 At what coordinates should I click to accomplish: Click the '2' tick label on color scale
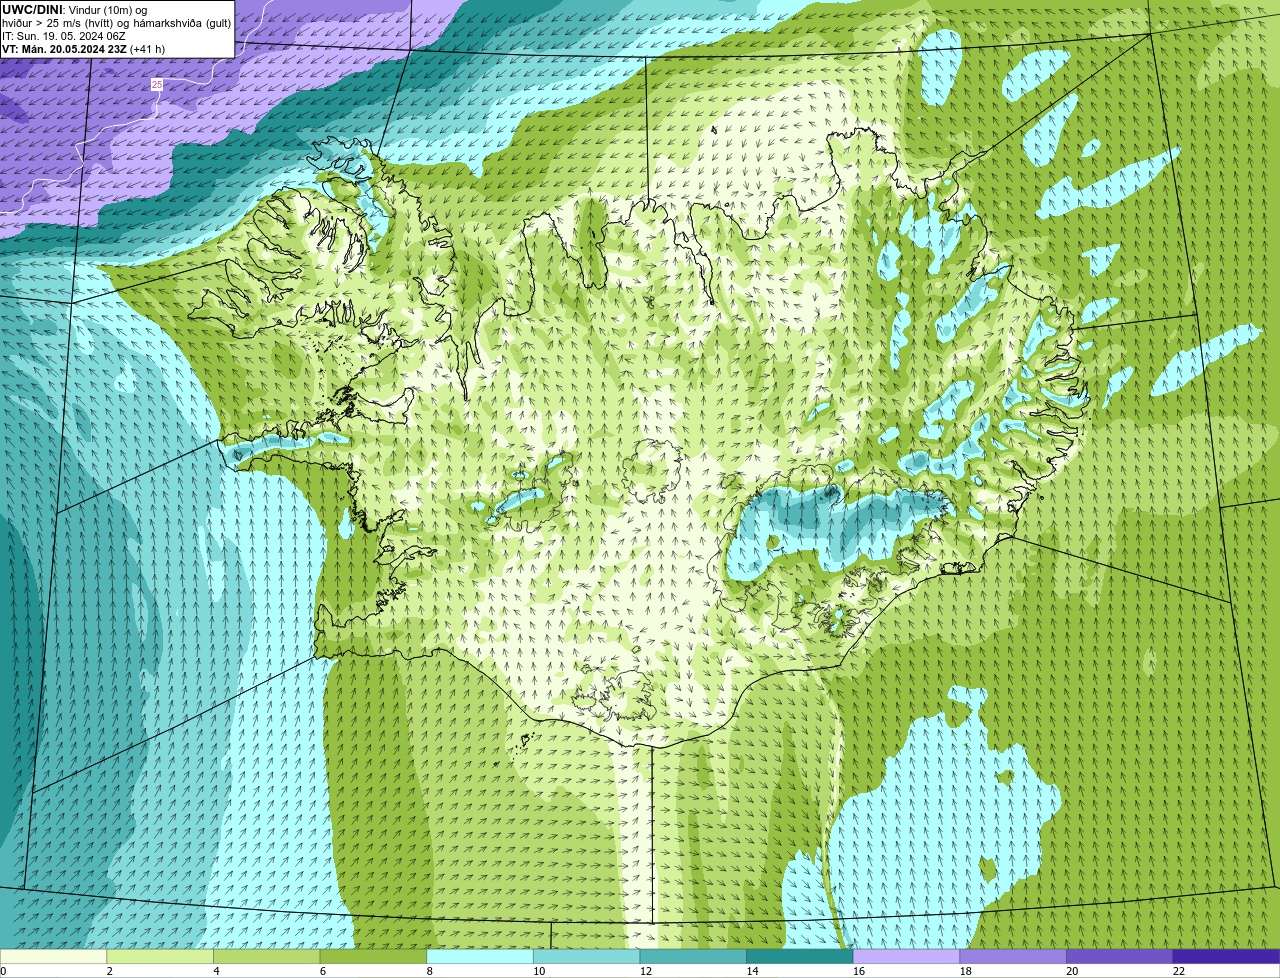(x=109, y=971)
